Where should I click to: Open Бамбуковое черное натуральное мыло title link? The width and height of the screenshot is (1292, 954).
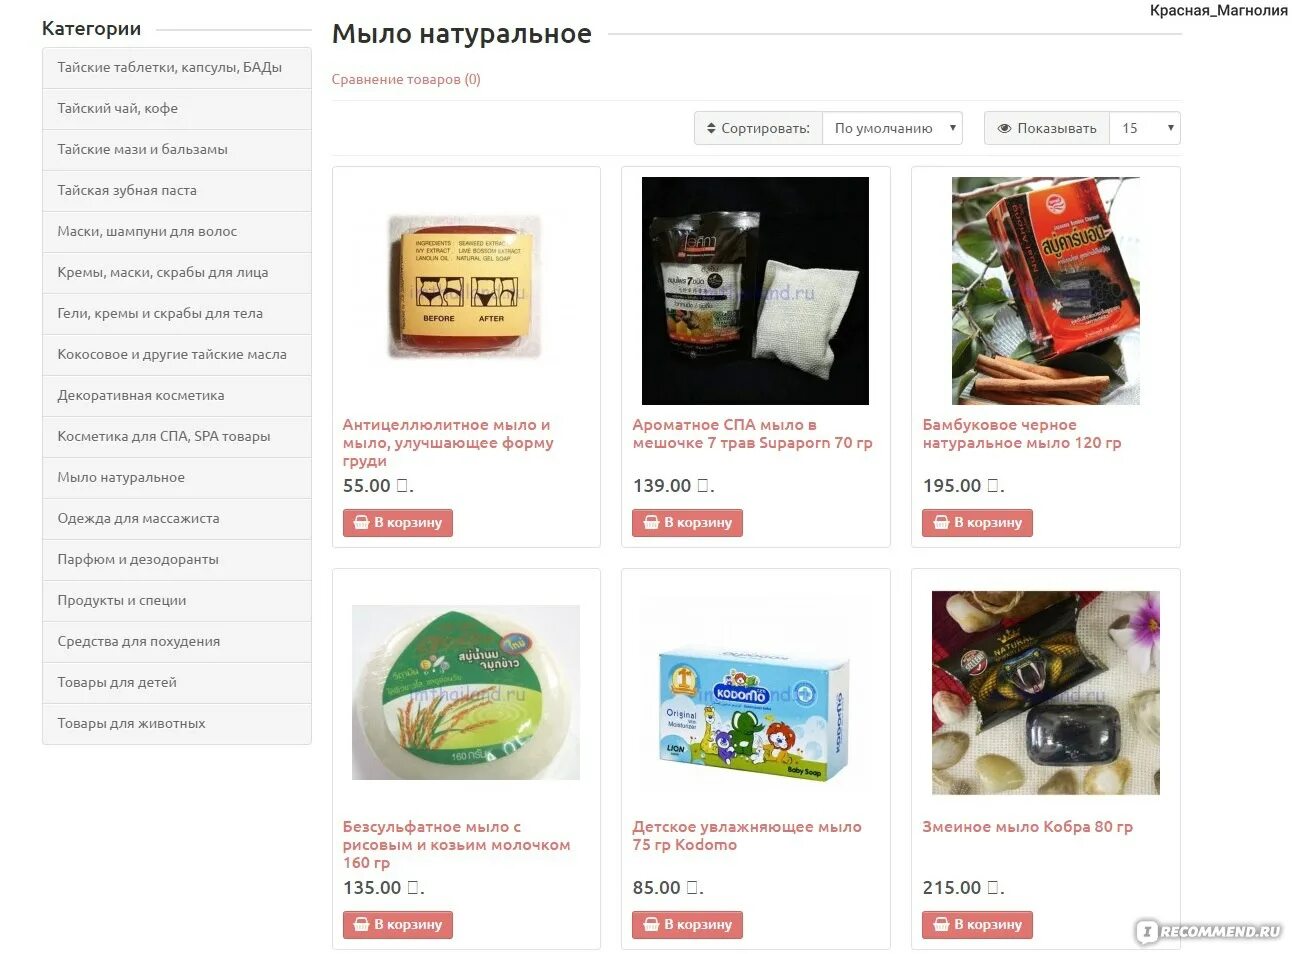(x=1022, y=434)
